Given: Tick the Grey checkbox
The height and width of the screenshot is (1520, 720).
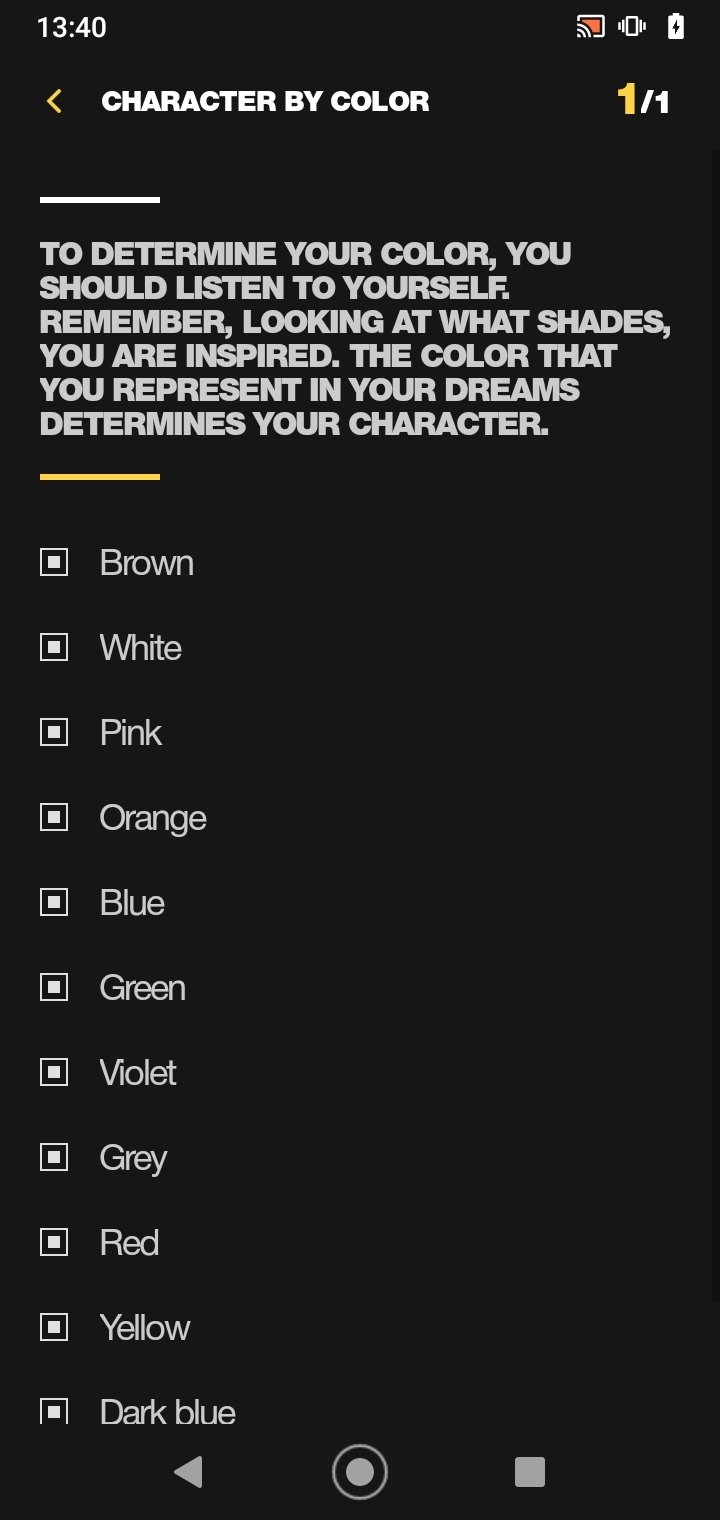Looking at the screenshot, I should click(54, 1157).
